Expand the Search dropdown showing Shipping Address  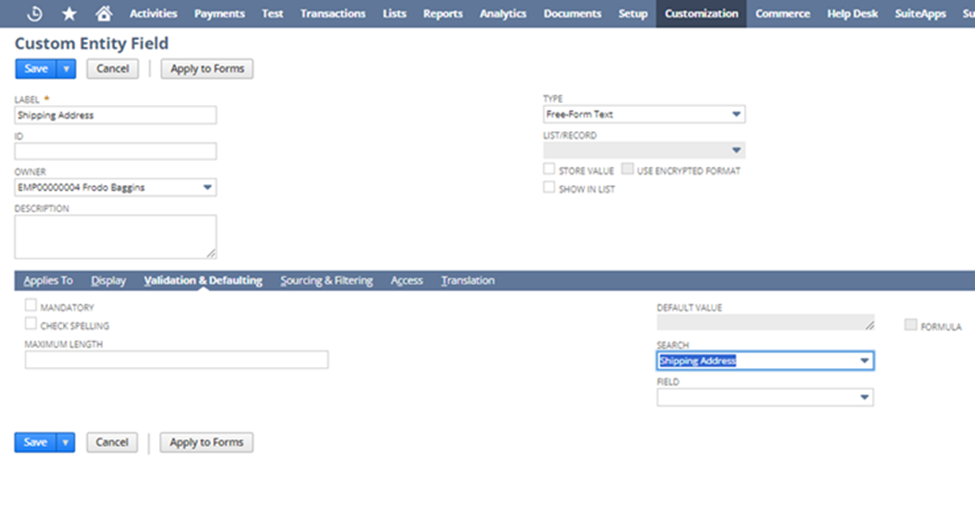click(x=864, y=361)
